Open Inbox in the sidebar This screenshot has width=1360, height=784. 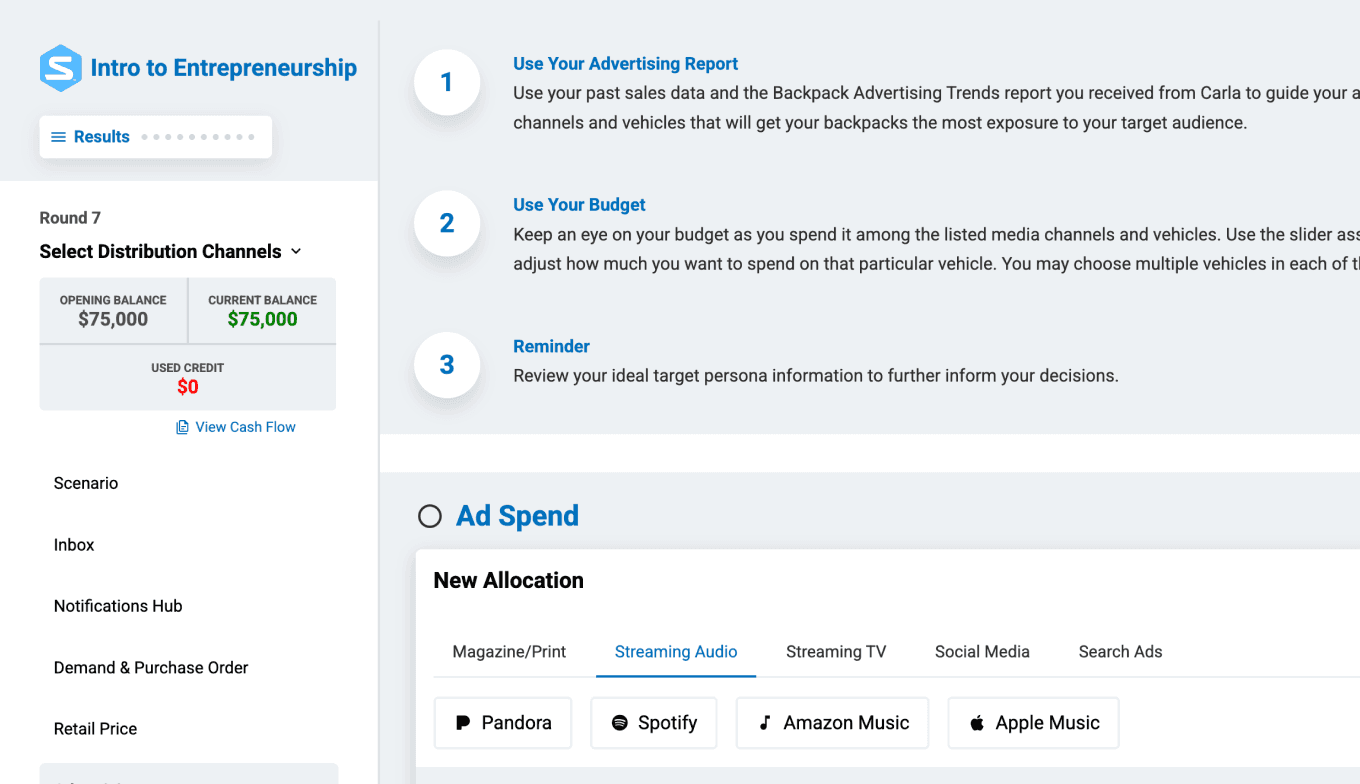tap(74, 545)
